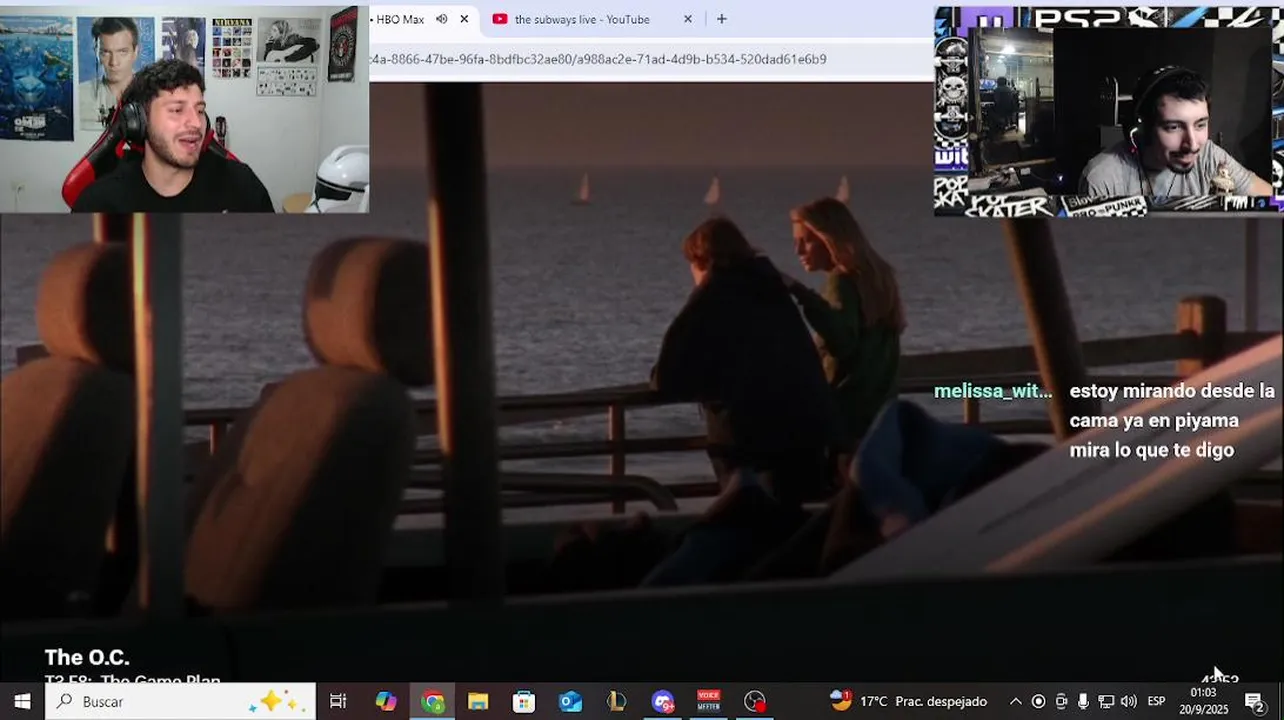Viewport: 1284px width, 720px height.
Task: Click the guest webcam overlay top-right
Action: point(1108,111)
